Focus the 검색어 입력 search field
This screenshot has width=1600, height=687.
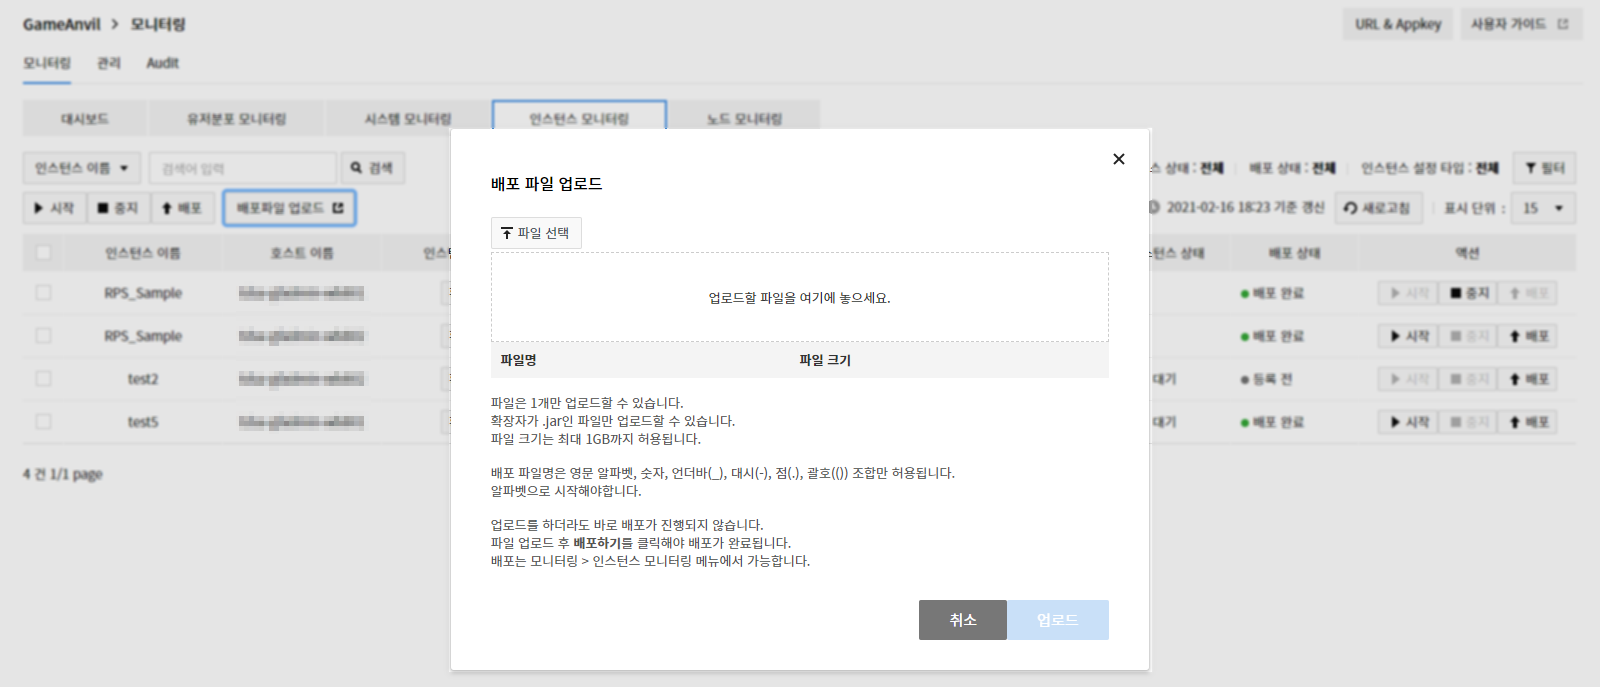pyautogui.click(x=243, y=168)
